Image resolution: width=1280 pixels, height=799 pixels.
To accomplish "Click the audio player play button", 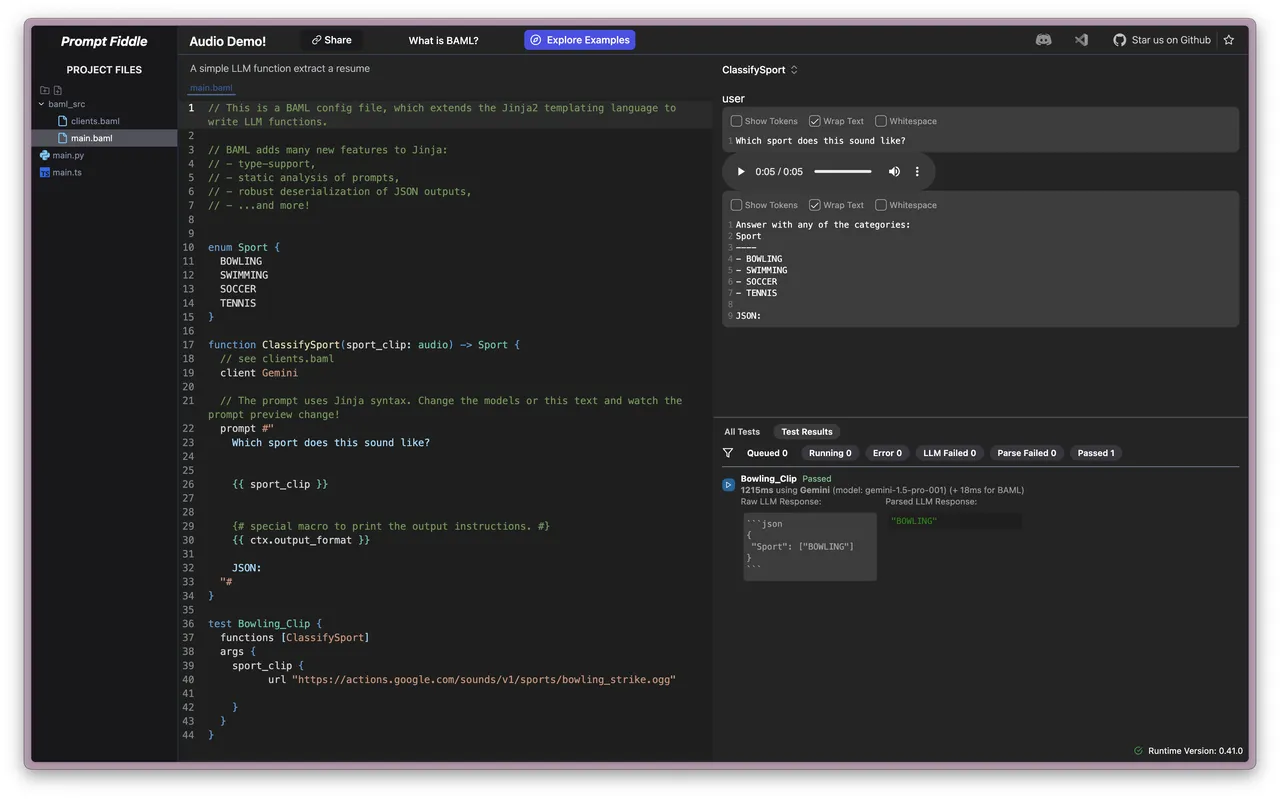I will 741,172.
